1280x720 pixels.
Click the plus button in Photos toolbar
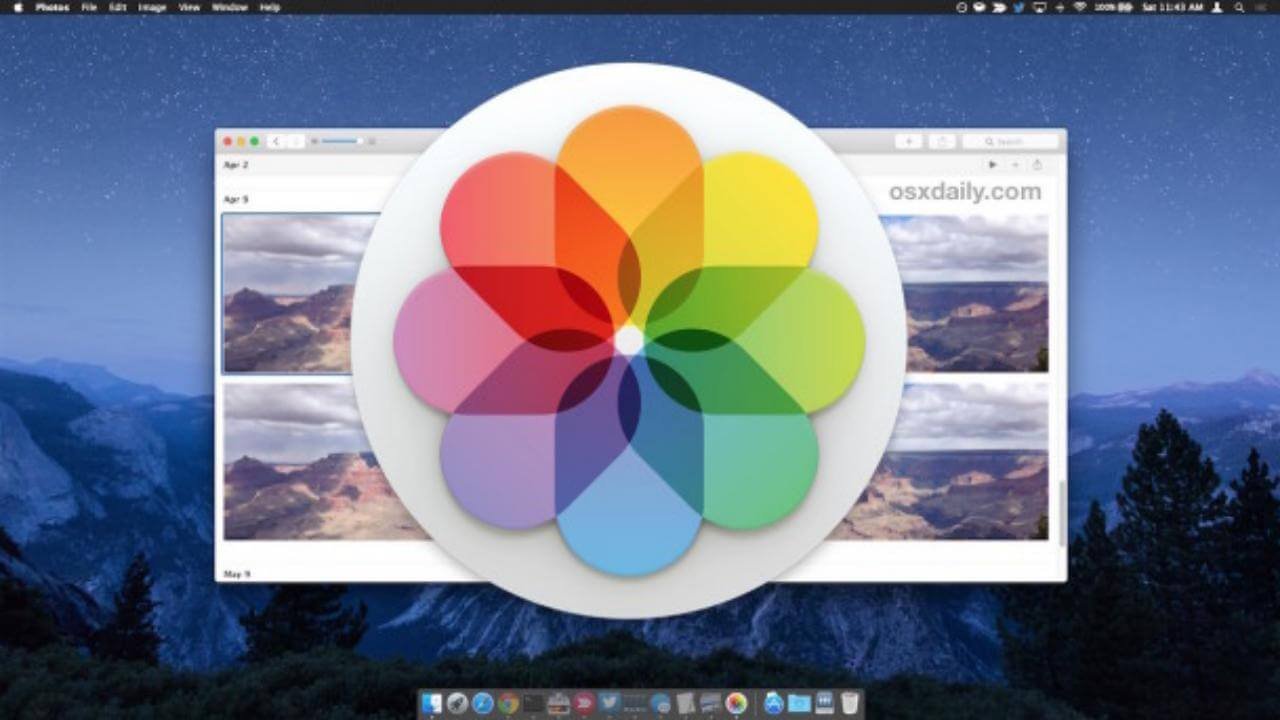coord(908,142)
